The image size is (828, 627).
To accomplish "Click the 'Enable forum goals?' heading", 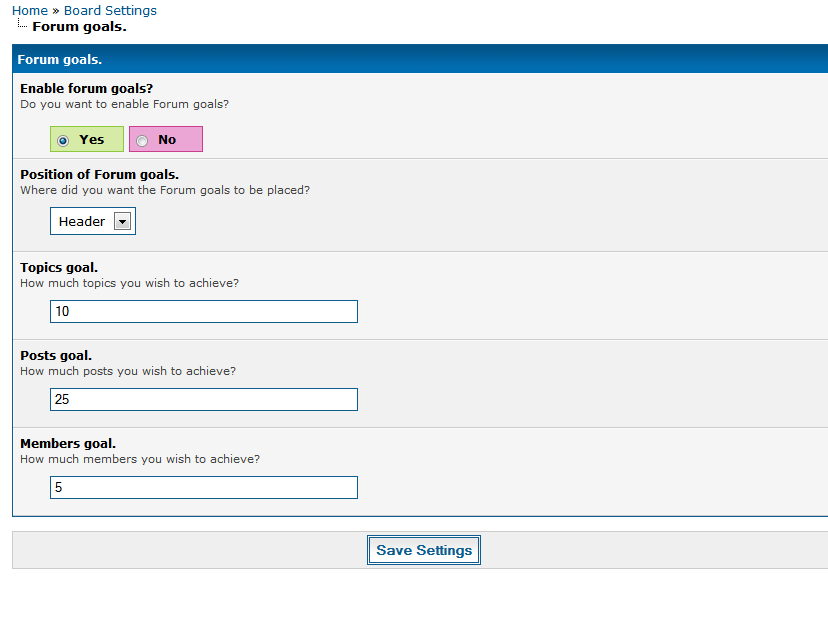I will coord(86,89).
